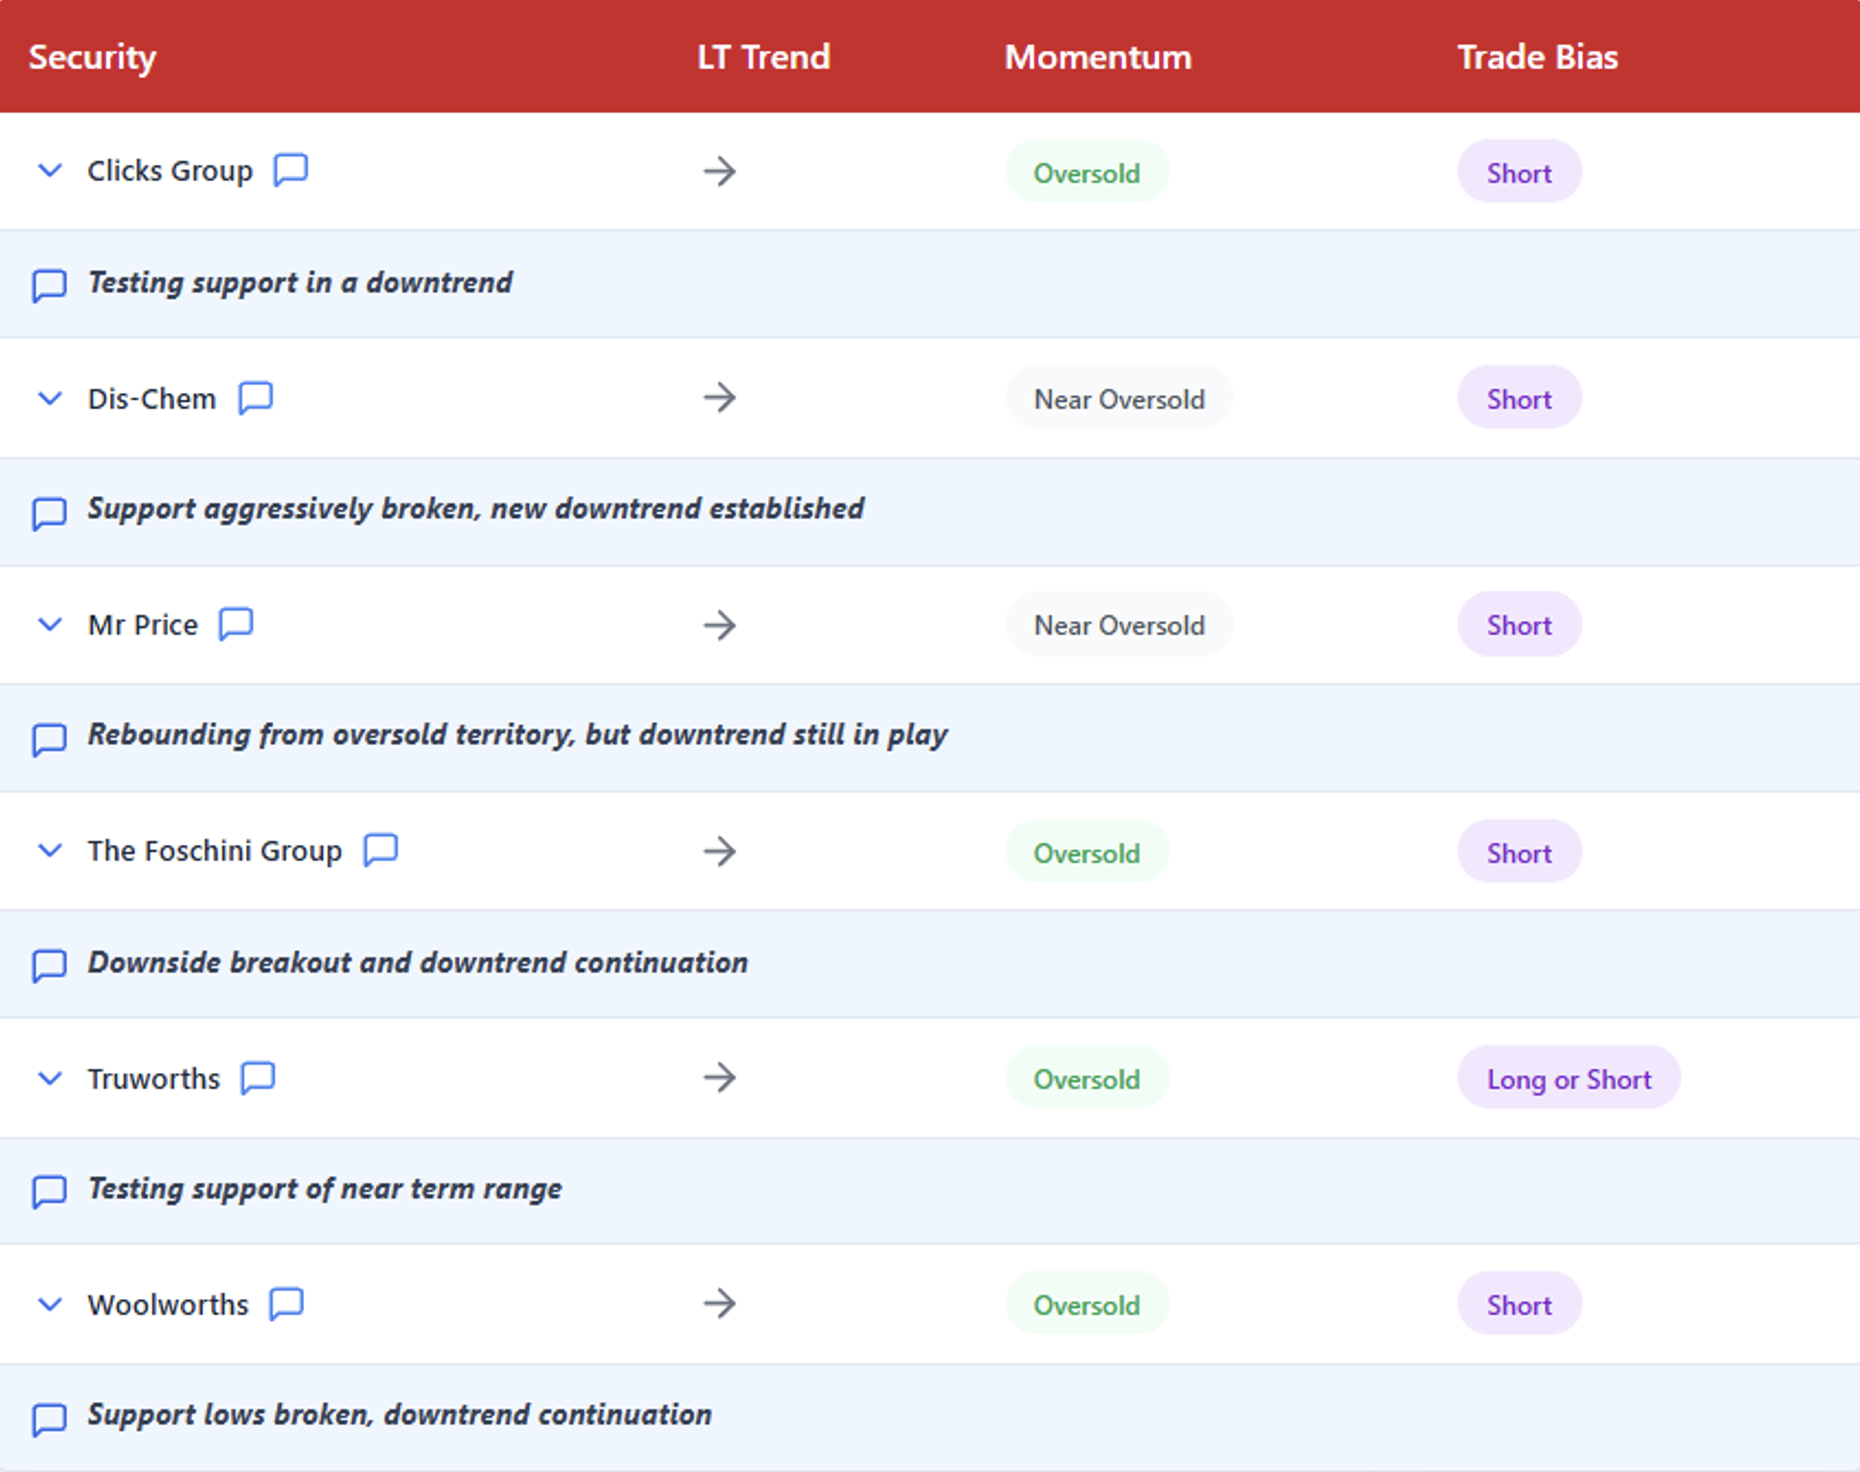
Task: Click the LT Trend arrow for Mr Price
Action: point(719,625)
